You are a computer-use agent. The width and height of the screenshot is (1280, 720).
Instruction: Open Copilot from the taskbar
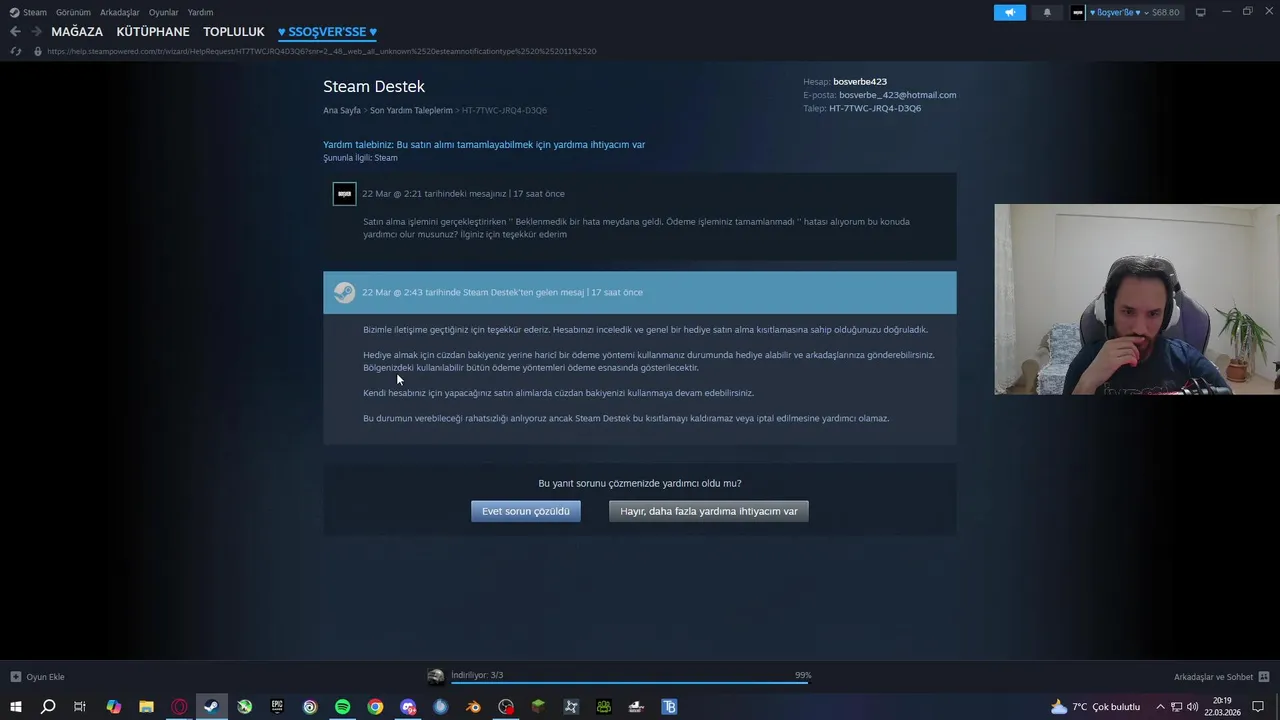coord(113,707)
